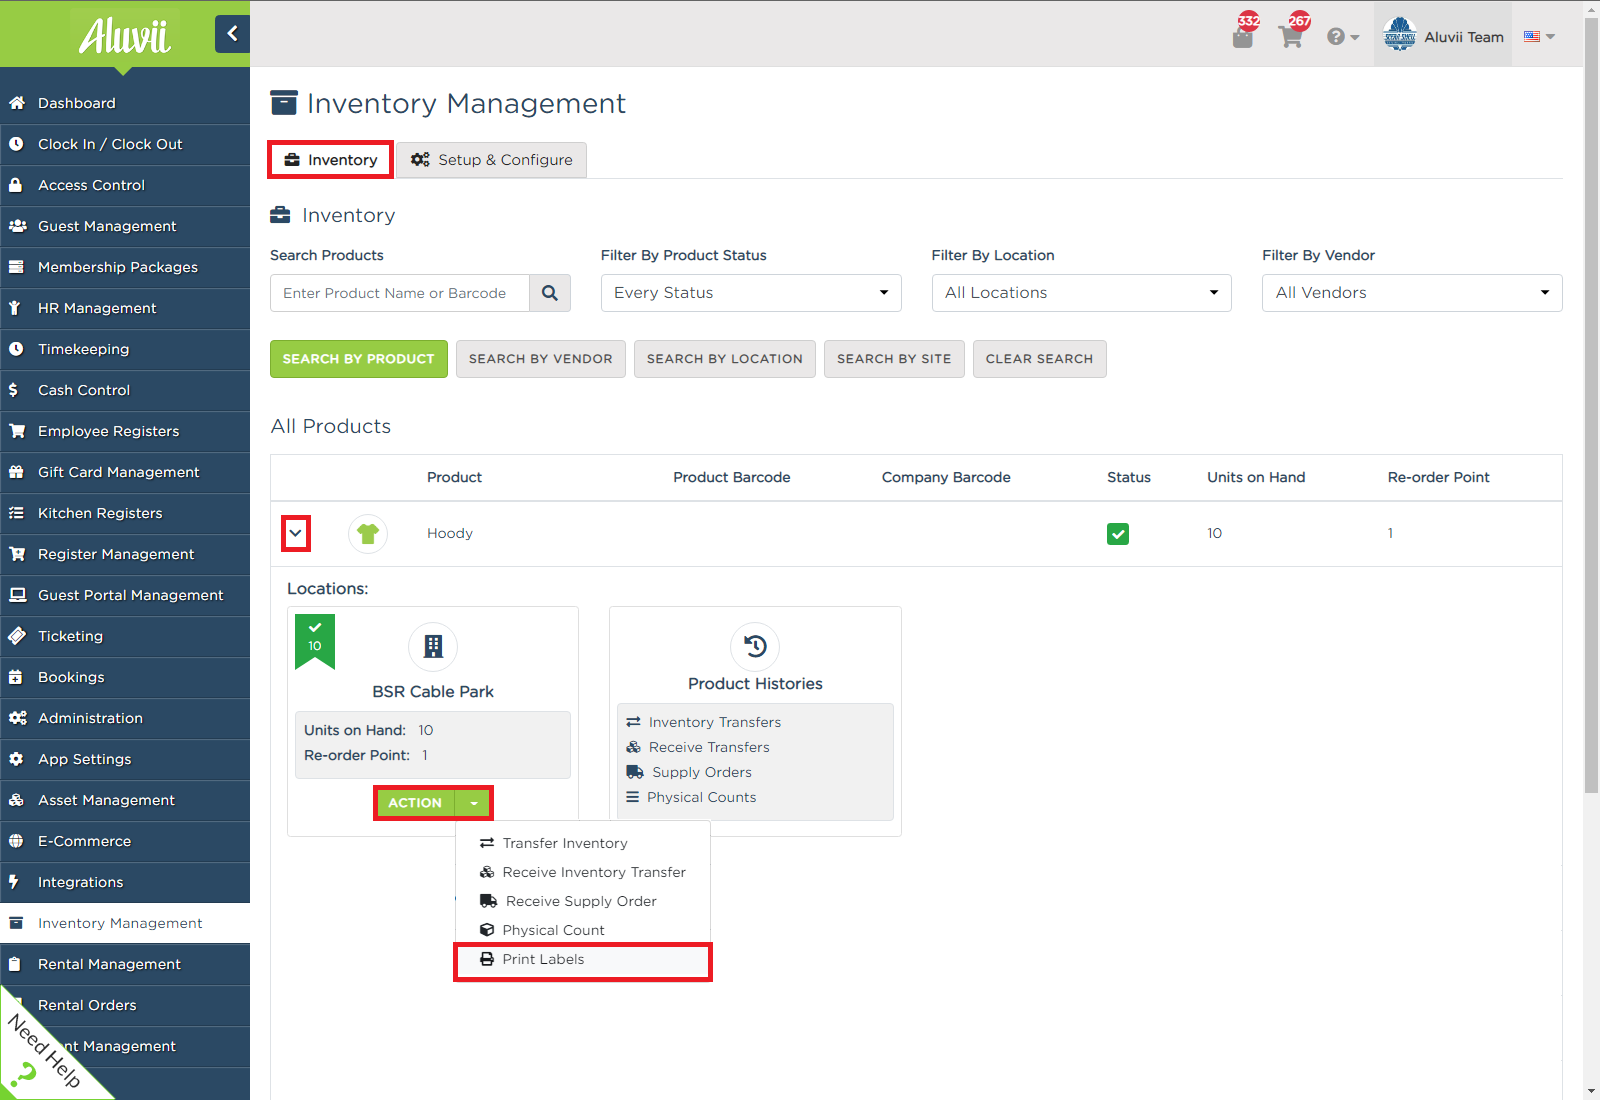Collapse the Hoody product row details
This screenshot has height=1100, width=1600.
(x=295, y=533)
